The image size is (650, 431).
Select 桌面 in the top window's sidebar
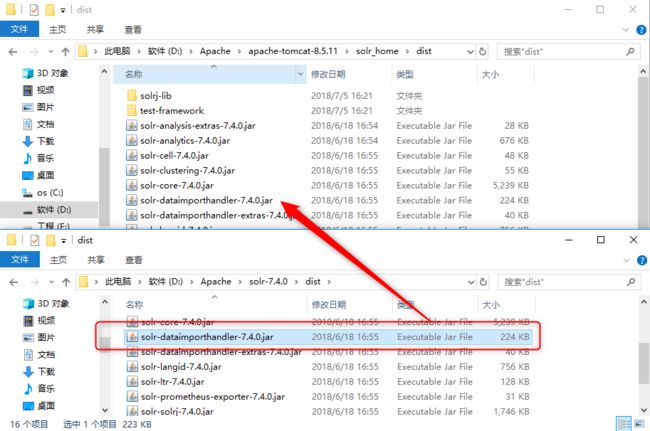click(x=39, y=175)
